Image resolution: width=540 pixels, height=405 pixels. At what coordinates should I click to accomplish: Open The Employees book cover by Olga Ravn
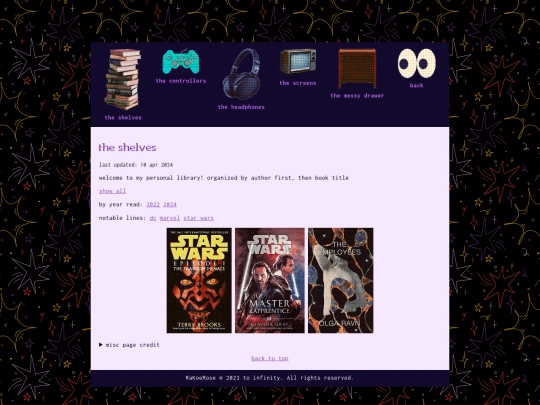341,280
